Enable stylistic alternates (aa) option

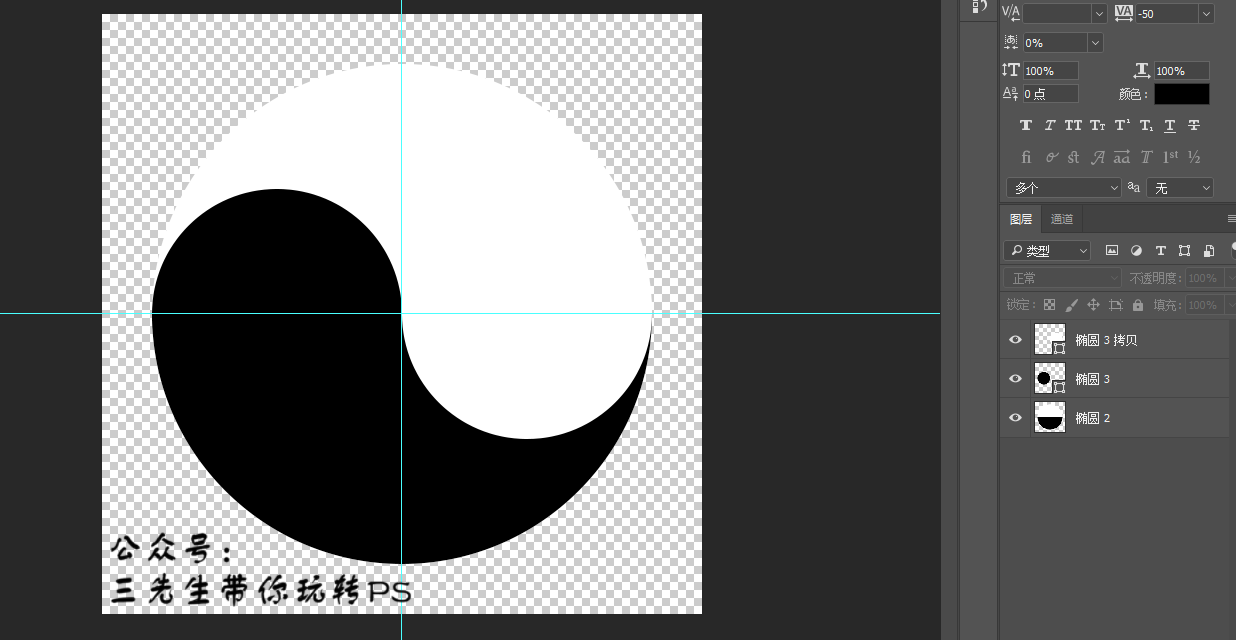(x=1122, y=158)
